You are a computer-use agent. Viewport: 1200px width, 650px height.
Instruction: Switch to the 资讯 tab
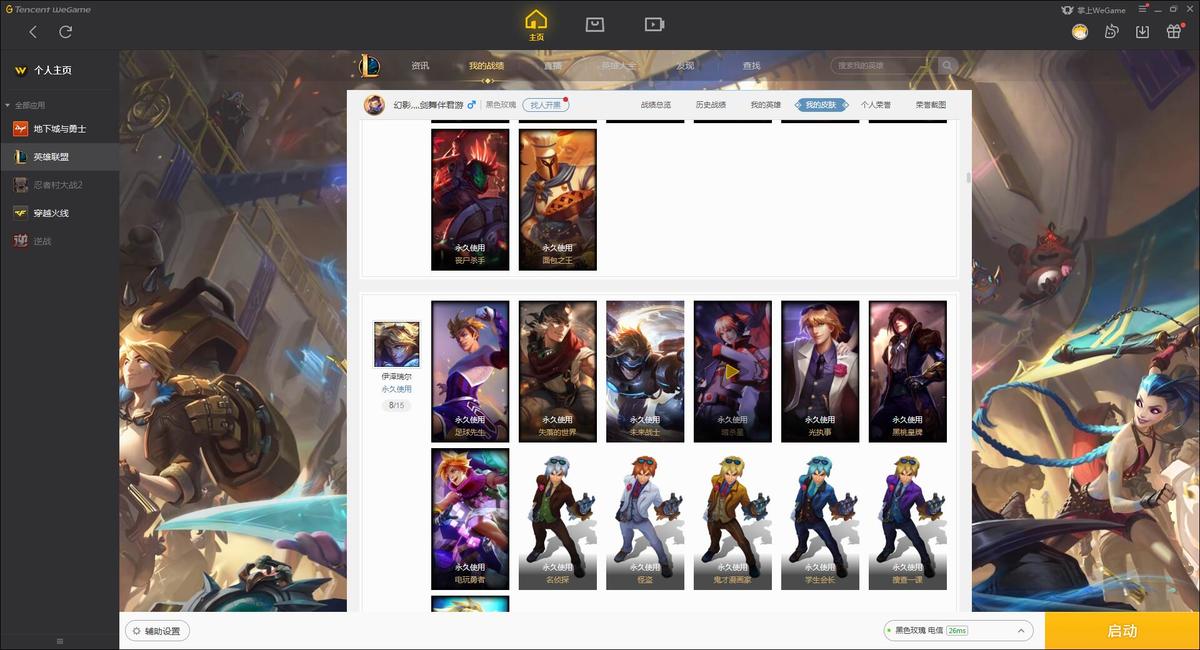pos(420,66)
